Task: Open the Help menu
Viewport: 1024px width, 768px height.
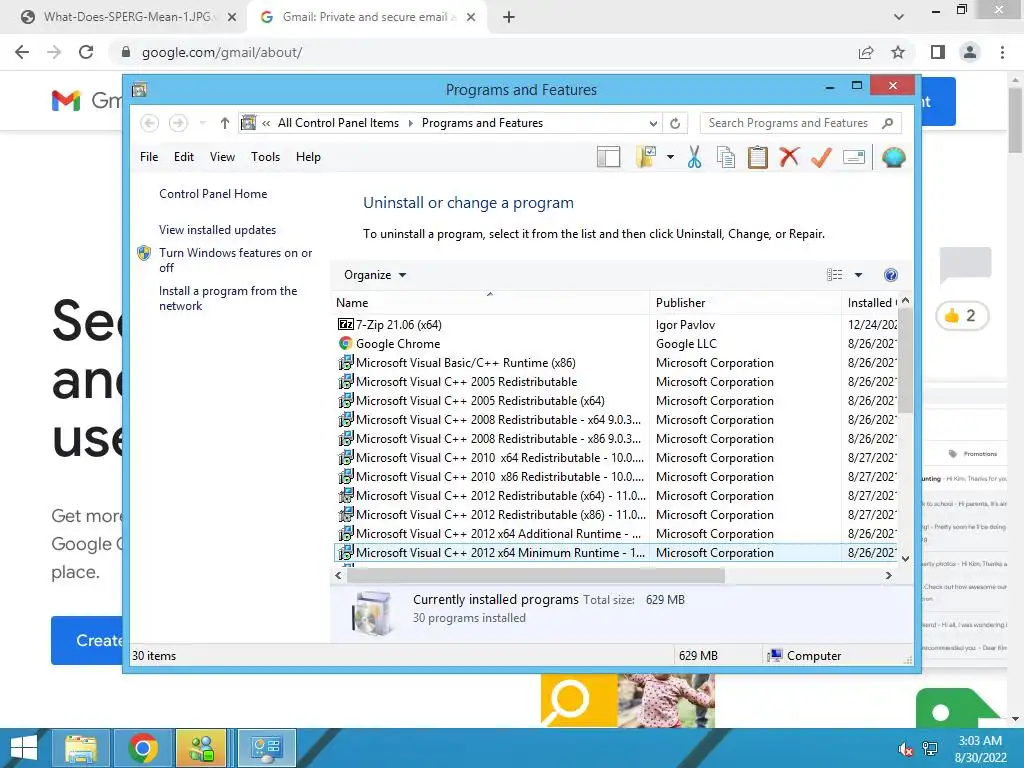Action: [308, 157]
